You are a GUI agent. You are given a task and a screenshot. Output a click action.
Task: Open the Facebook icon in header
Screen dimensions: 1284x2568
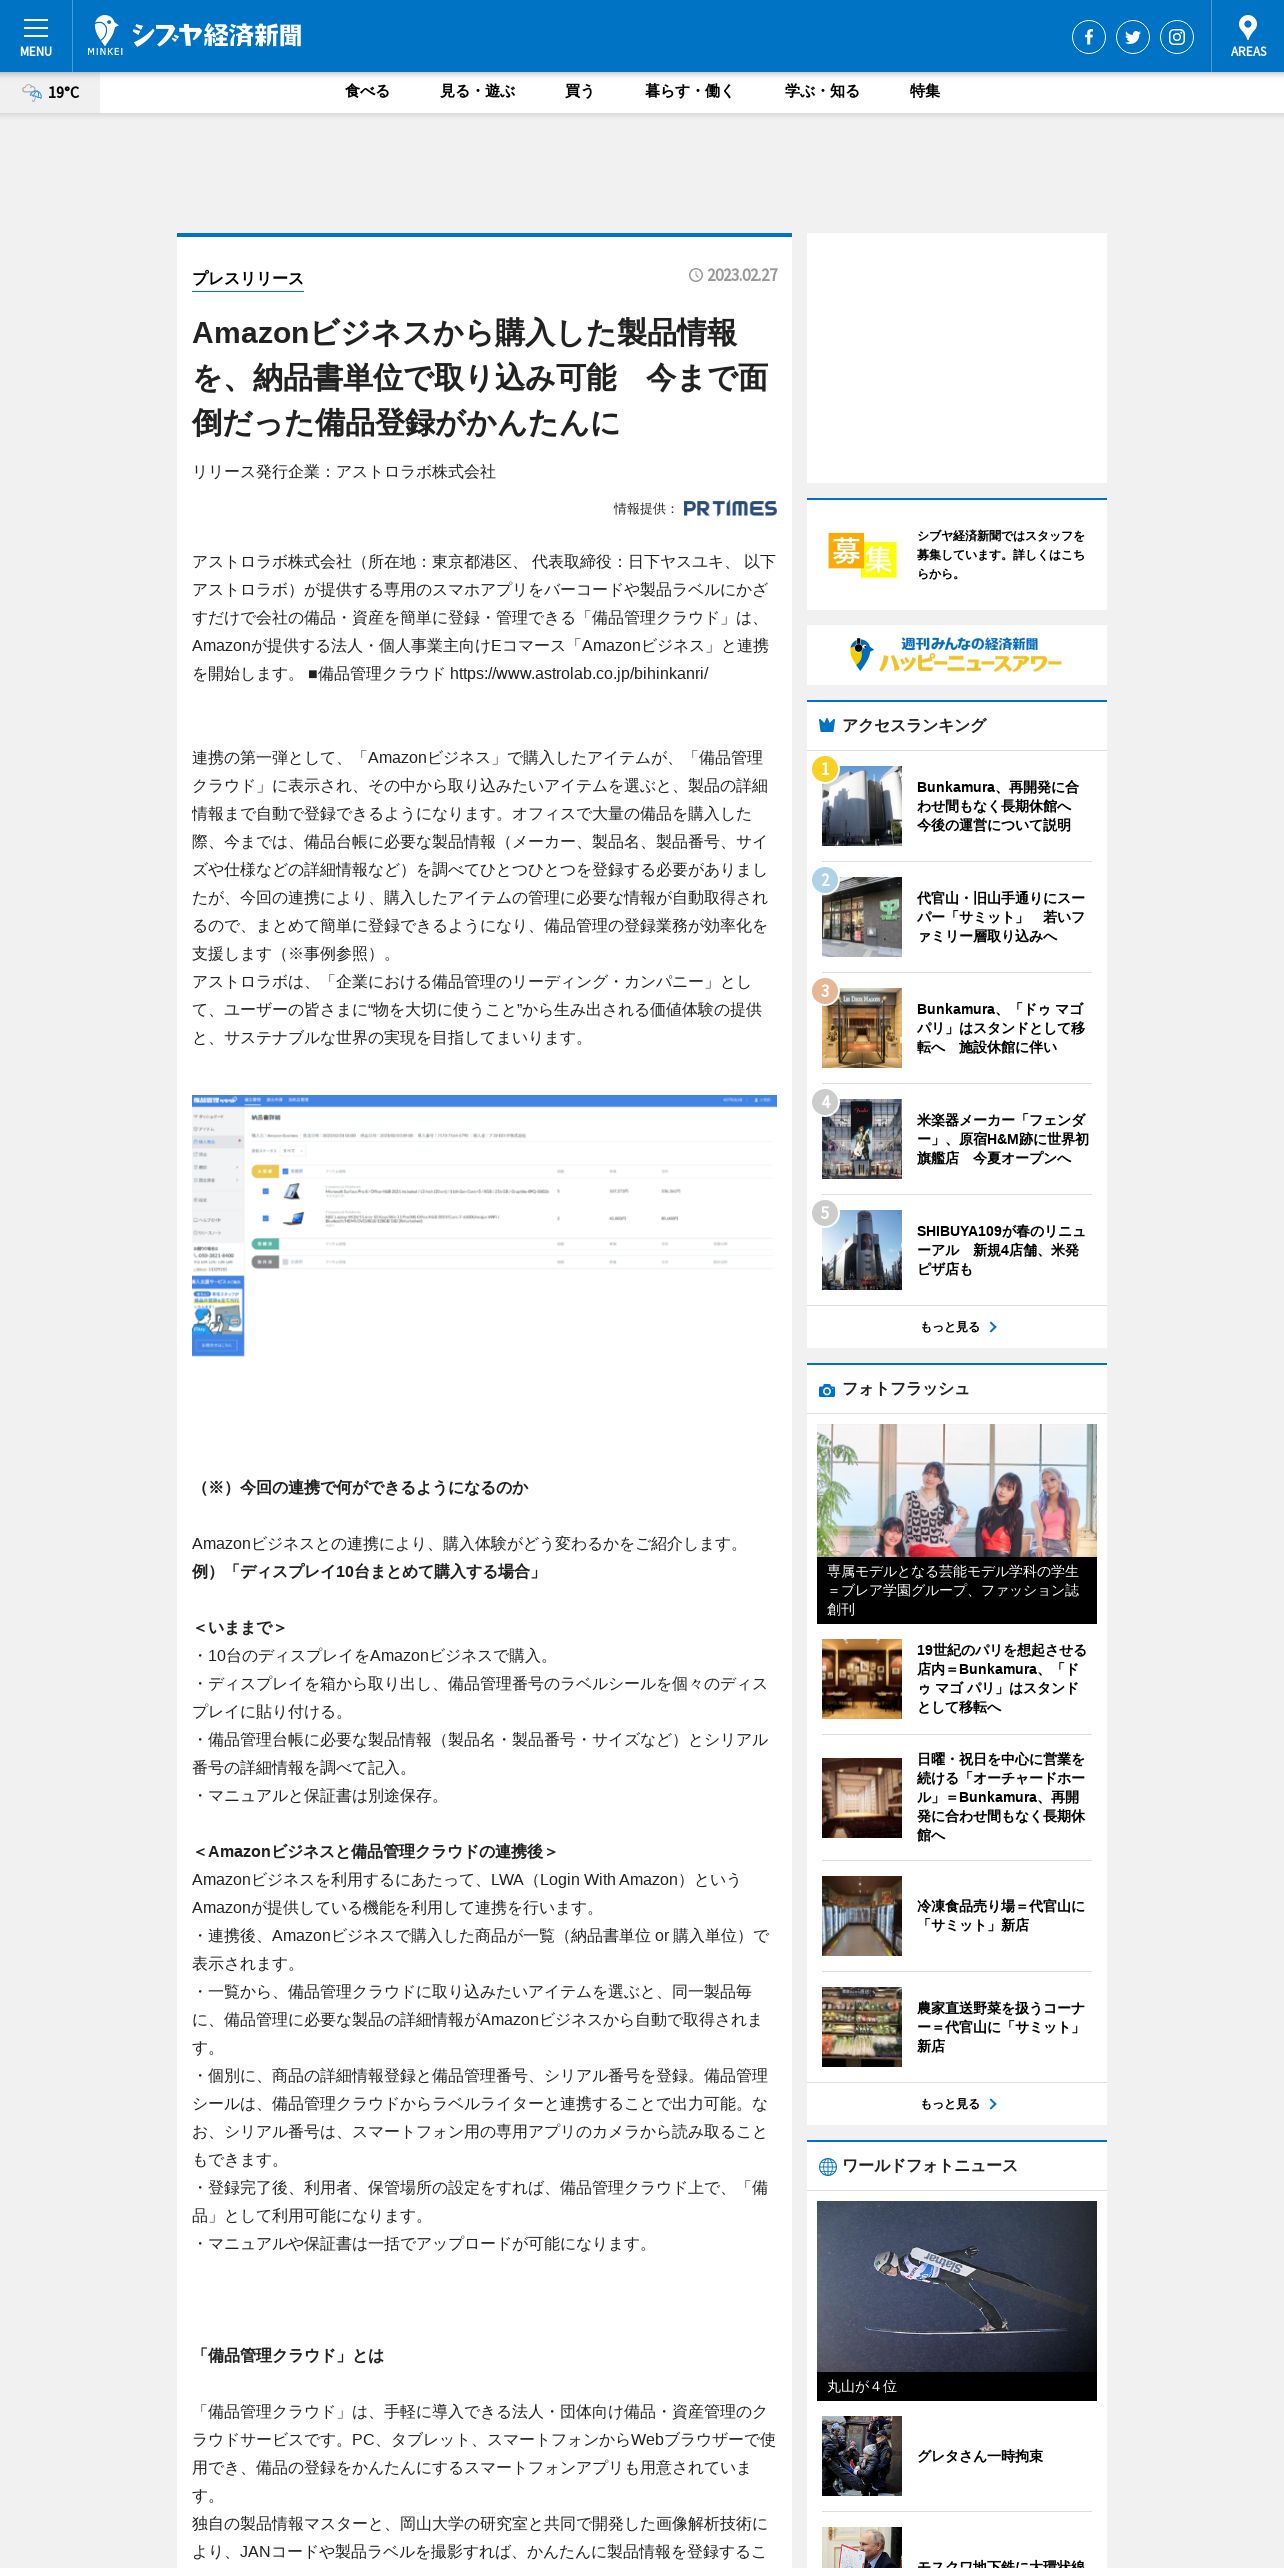1089,37
